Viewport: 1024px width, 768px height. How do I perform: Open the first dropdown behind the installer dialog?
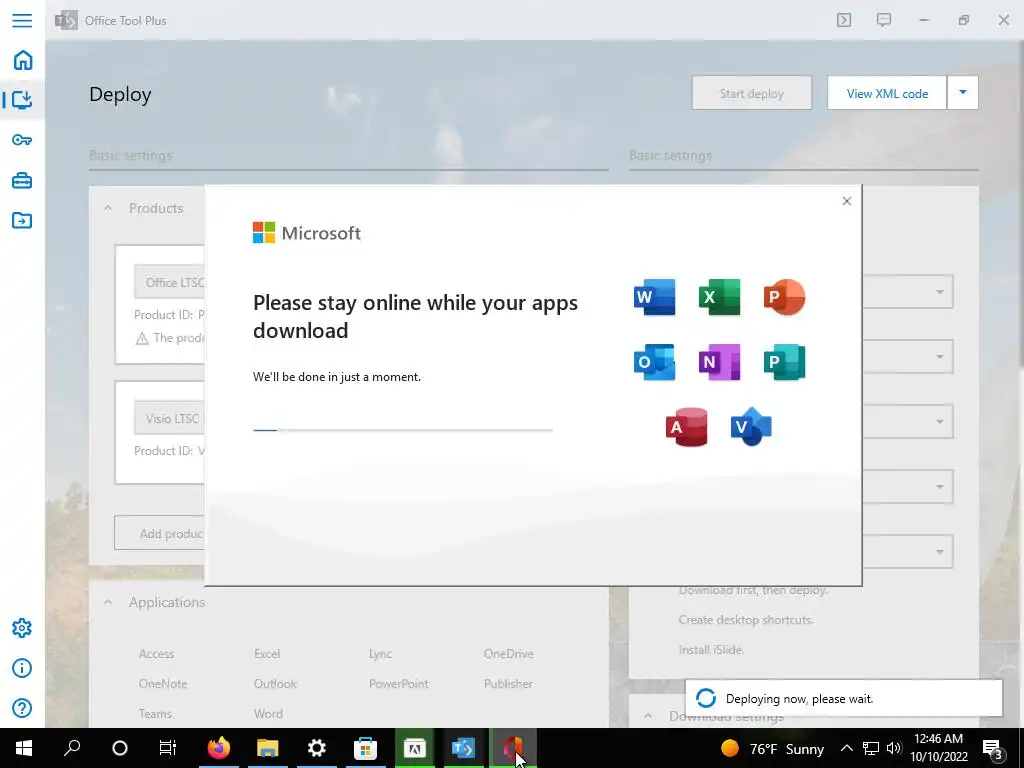(908, 292)
